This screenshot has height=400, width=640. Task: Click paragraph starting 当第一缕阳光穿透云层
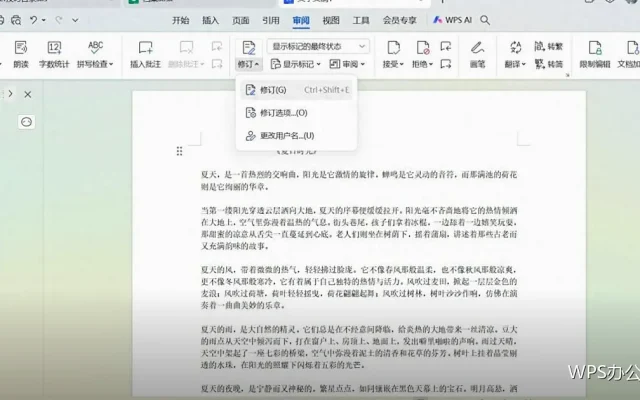click(359, 228)
